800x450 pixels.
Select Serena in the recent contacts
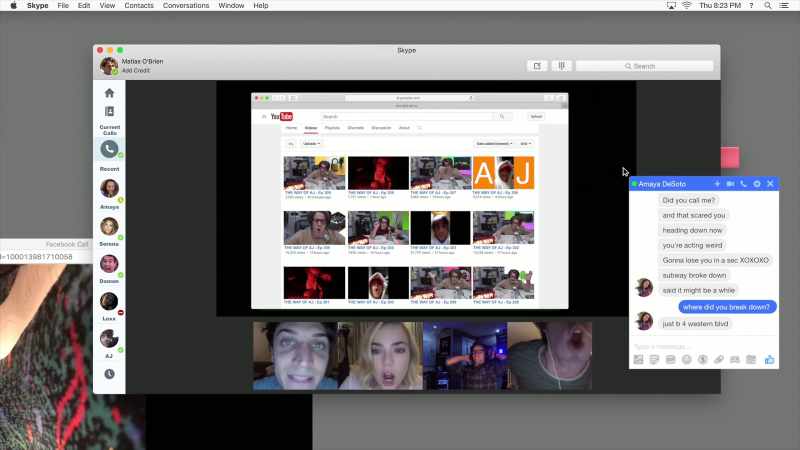pos(109,230)
